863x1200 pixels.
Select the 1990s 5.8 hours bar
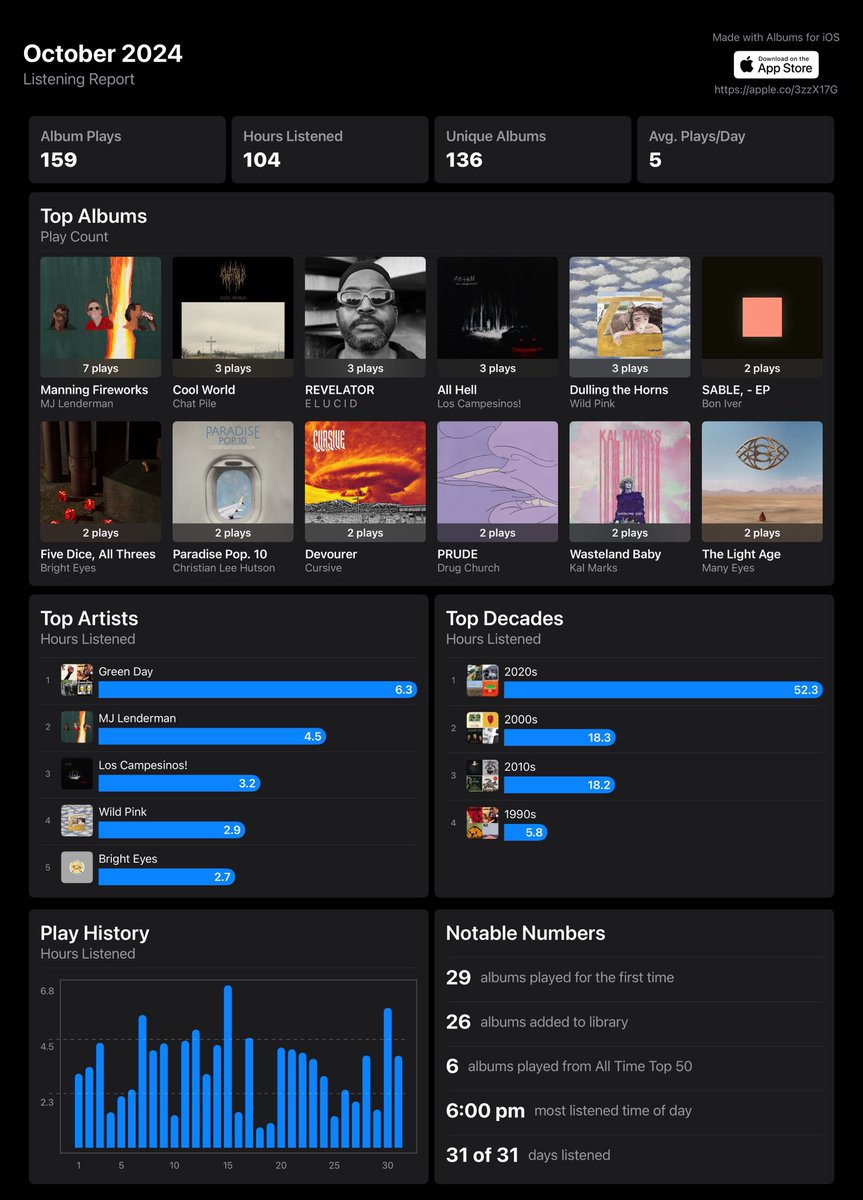pyautogui.click(x=526, y=832)
